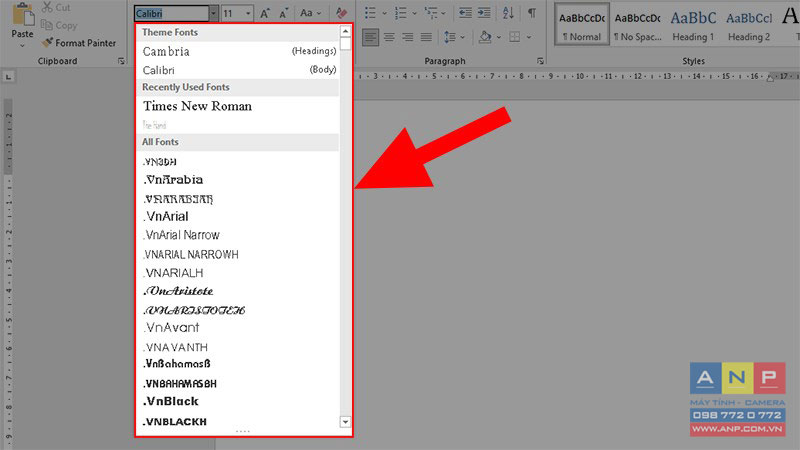Click the tab selector L ruler button
The image size is (800, 450).
coord(8,77)
